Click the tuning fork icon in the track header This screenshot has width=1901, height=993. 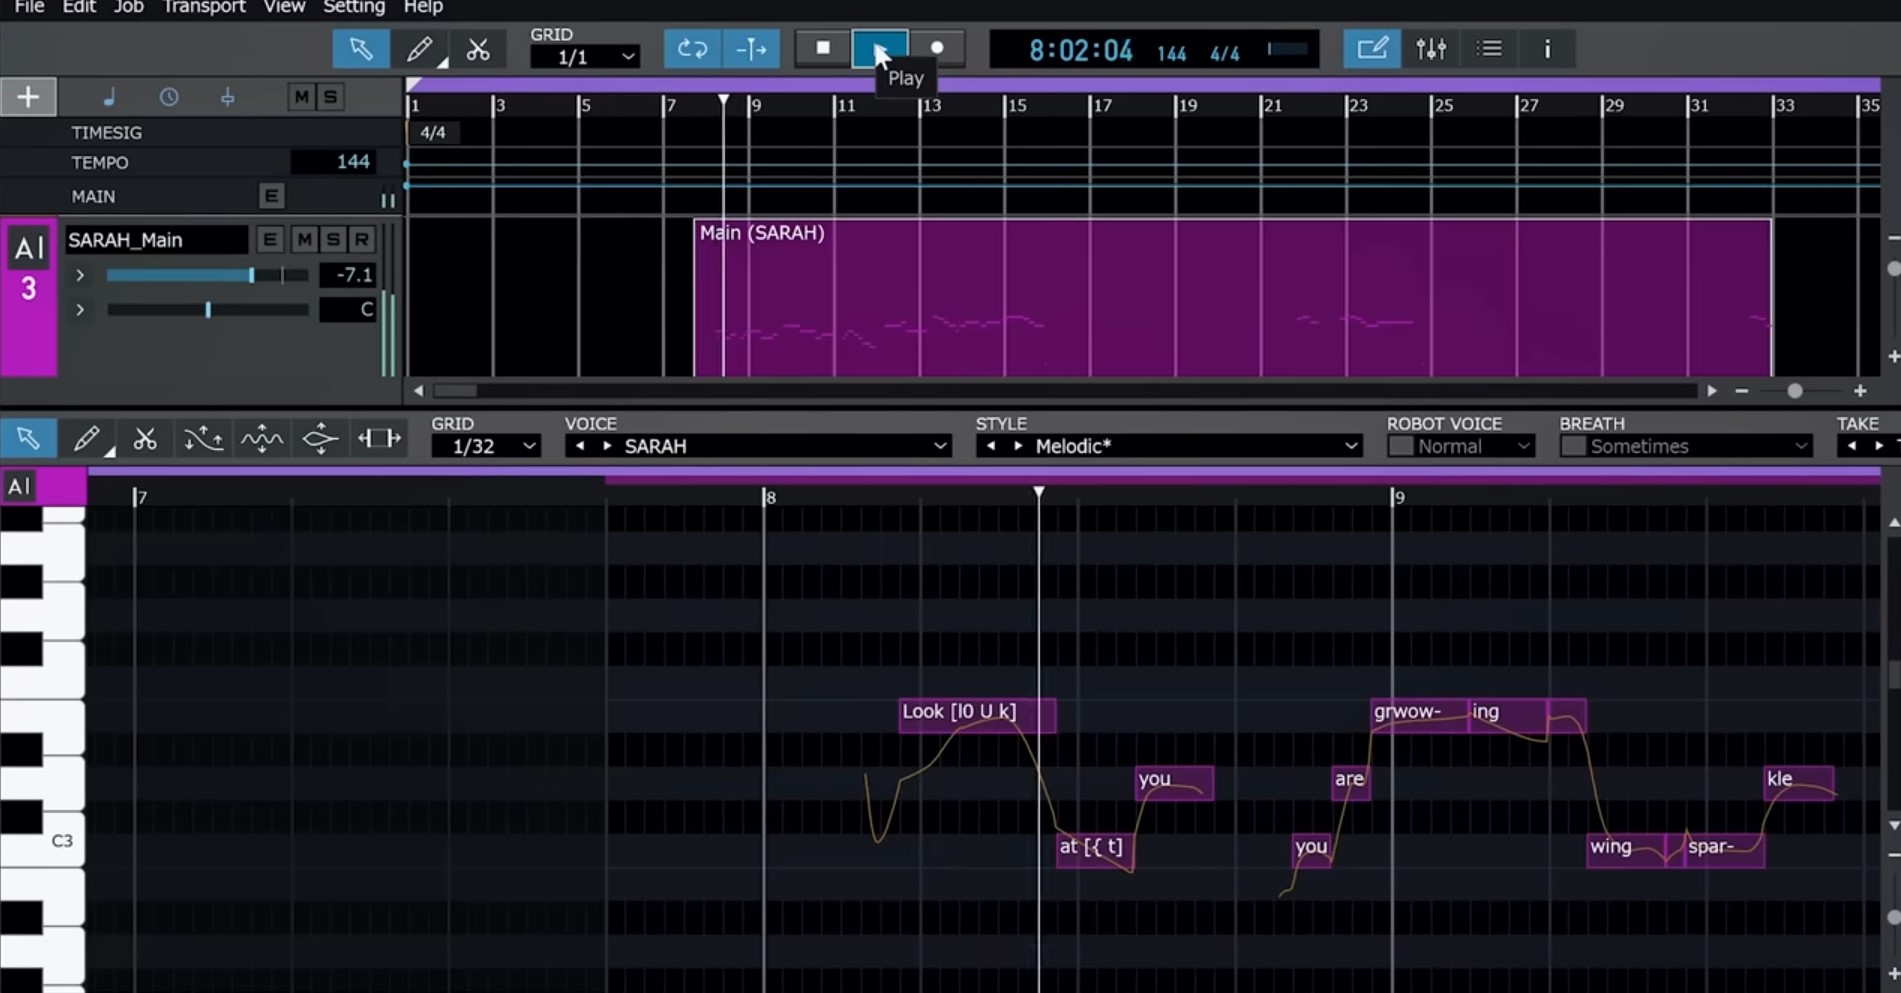coord(228,97)
